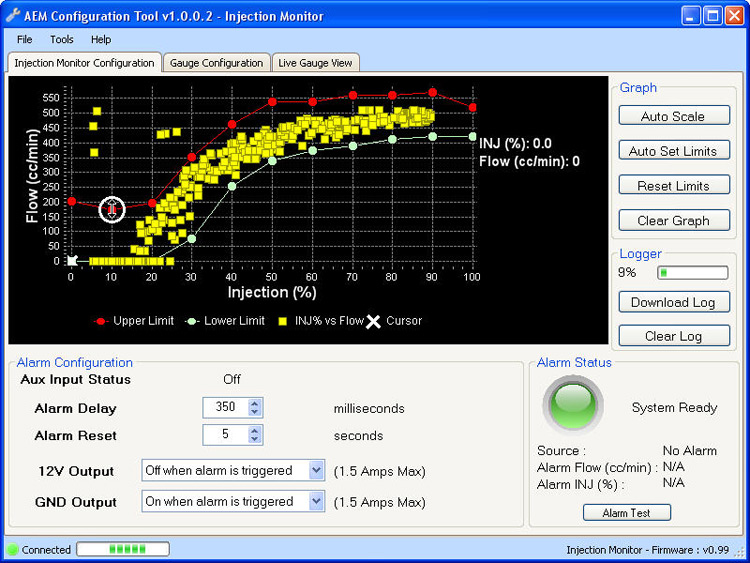The image size is (750, 563).
Task: Click the green Connected status indicator
Action: pos(13,550)
